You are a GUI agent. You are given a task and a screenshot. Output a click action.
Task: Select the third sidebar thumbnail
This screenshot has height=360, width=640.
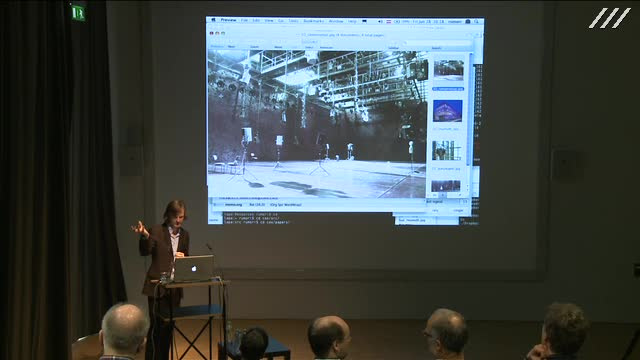pos(447,151)
